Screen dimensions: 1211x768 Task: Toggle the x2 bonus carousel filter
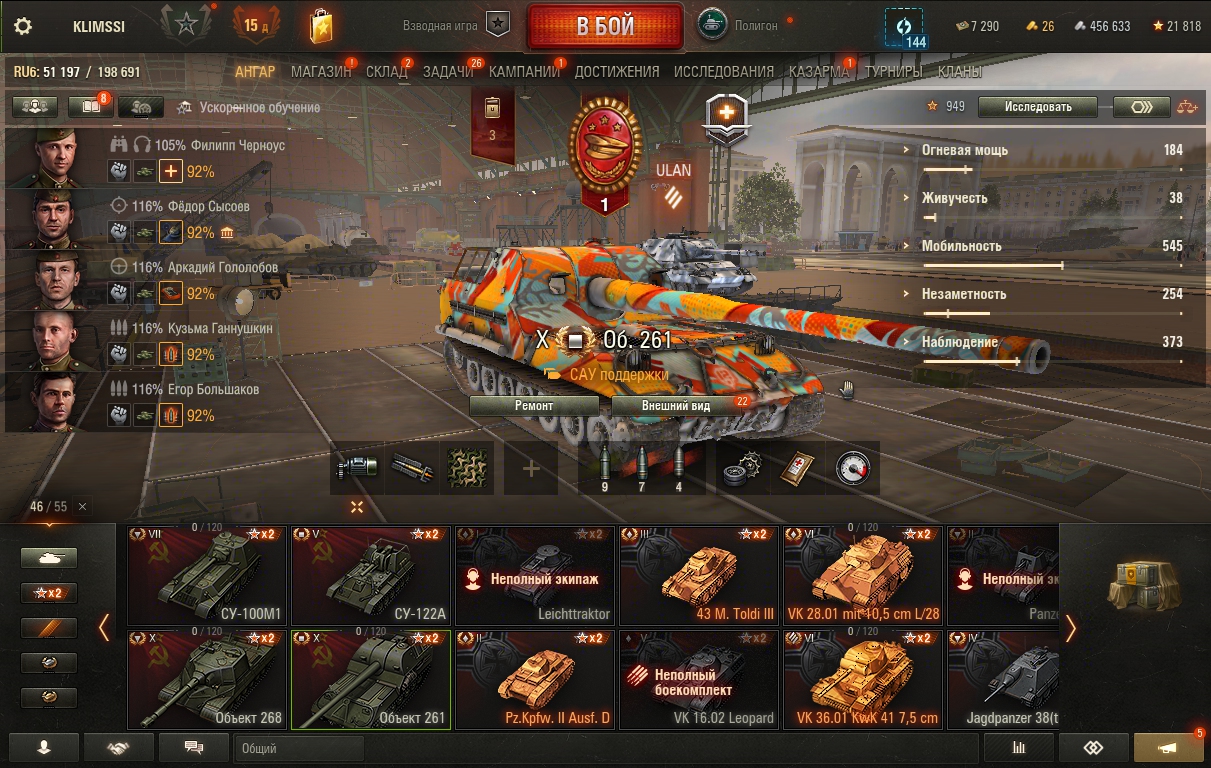[49, 593]
